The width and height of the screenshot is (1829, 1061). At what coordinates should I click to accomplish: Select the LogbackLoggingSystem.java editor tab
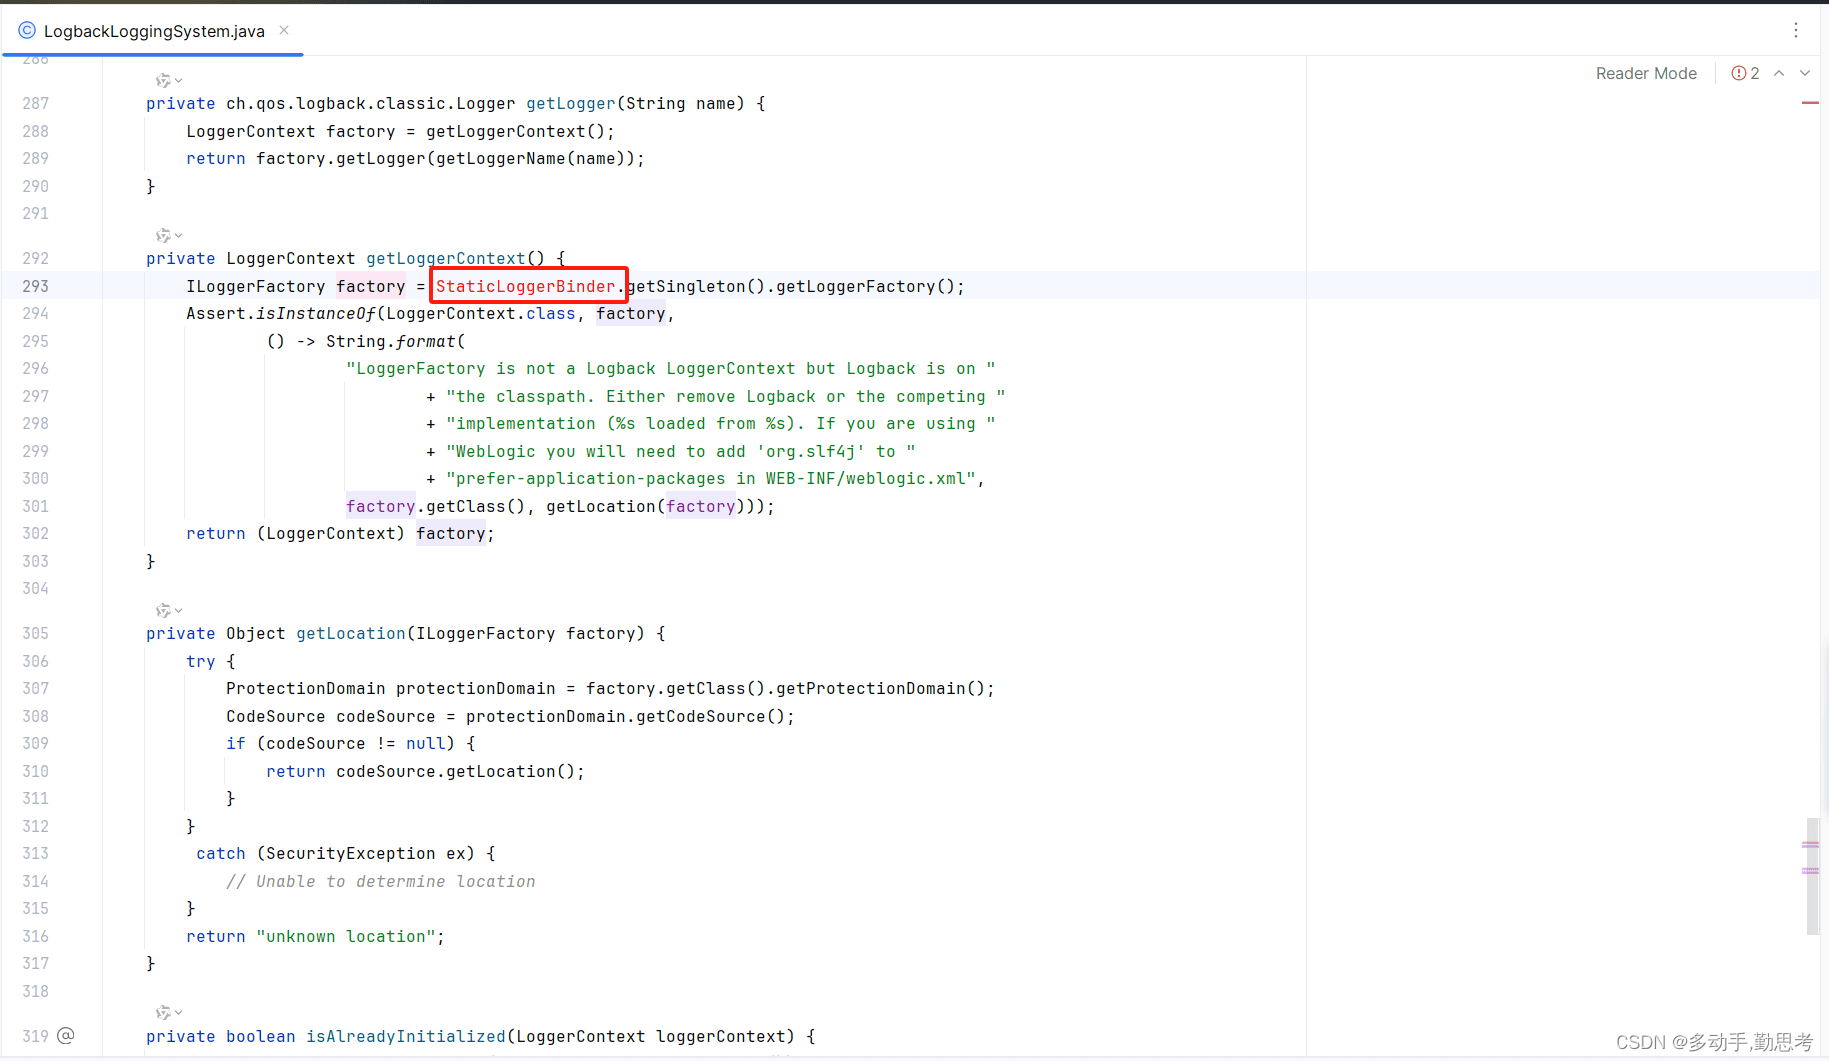coord(153,31)
